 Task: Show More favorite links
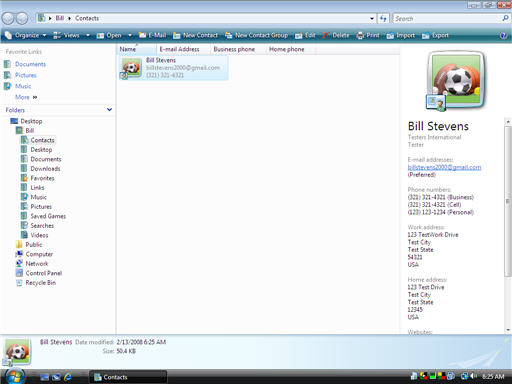tap(26, 97)
